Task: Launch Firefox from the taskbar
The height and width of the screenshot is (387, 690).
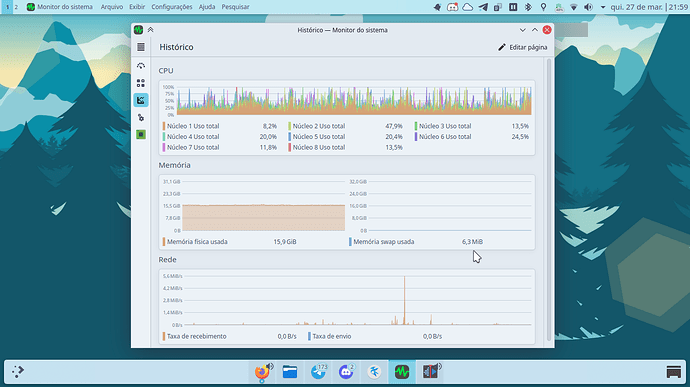Action: click(262, 372)
